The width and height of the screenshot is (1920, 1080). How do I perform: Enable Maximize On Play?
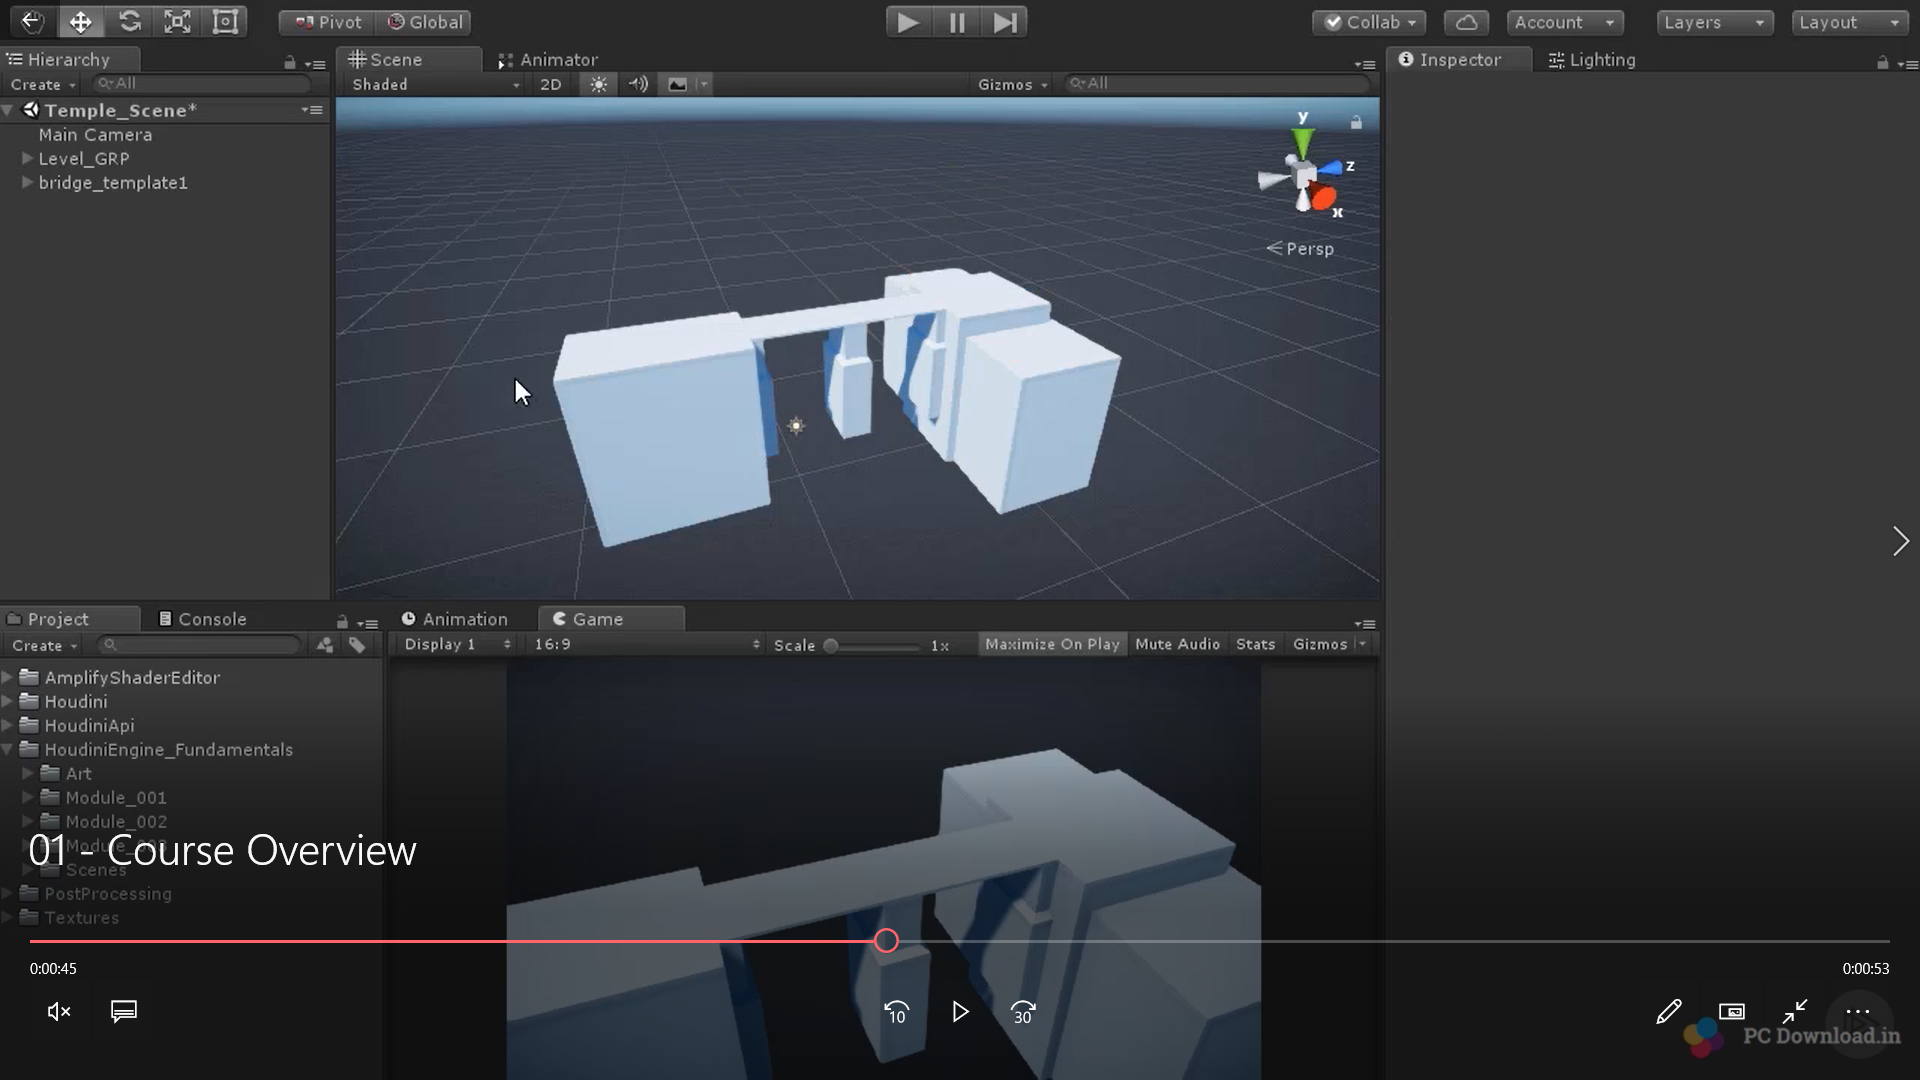[1052, 644]
